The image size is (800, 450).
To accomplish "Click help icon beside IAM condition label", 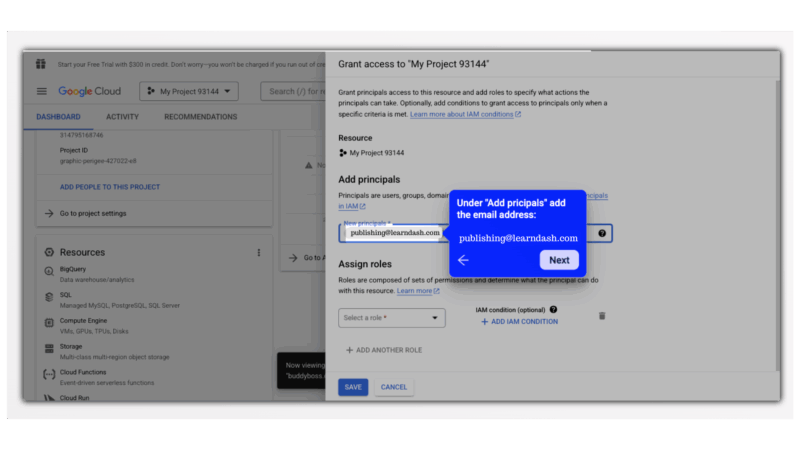I will [553, 310].
